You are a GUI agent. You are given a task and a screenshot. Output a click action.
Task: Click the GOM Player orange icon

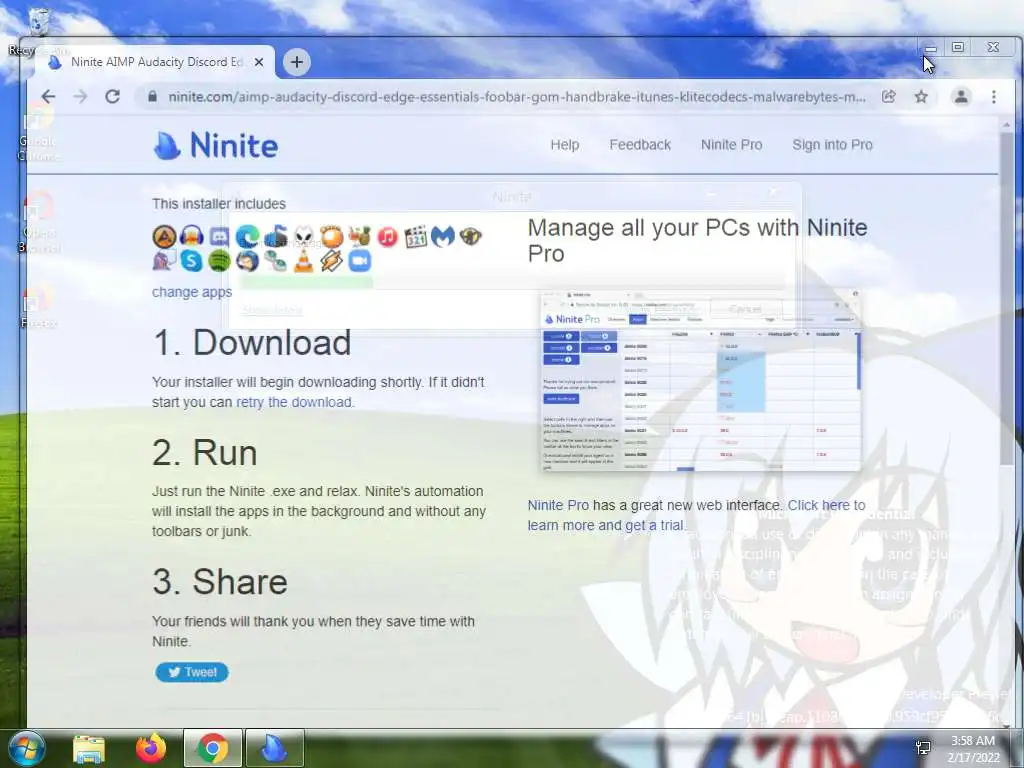pyautogui.click(x=332, y=236)
